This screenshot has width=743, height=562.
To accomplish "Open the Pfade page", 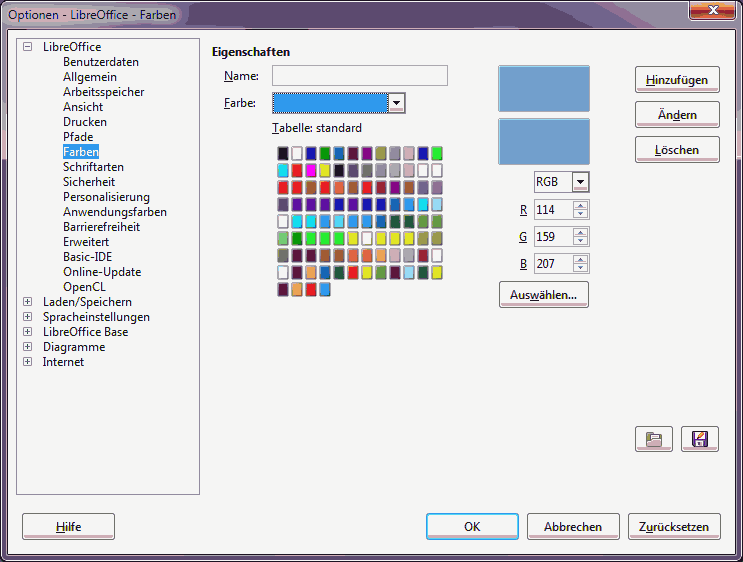I will point(78,136).
